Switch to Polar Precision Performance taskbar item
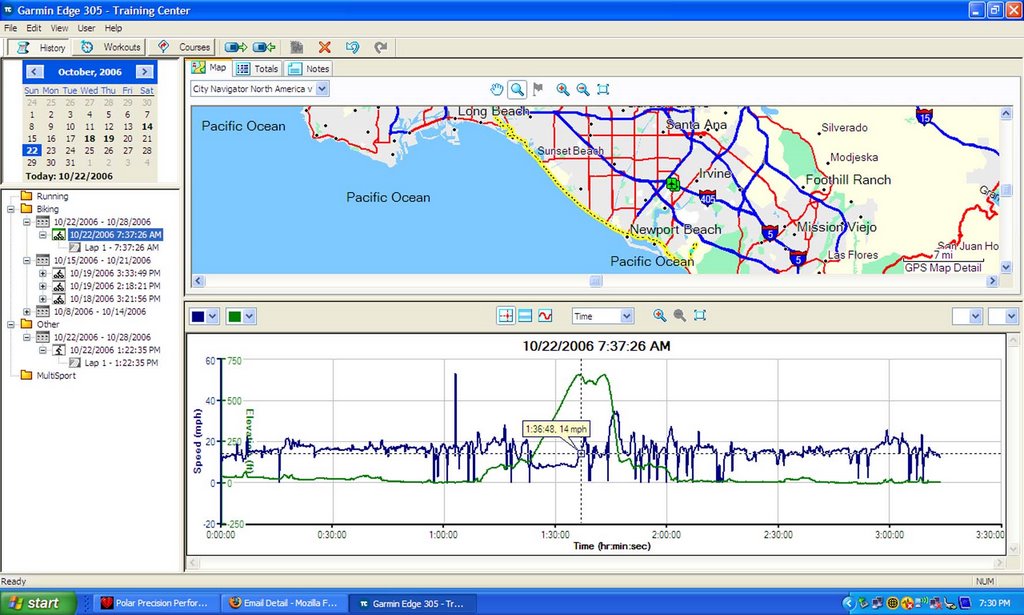 tap(154, 603)
